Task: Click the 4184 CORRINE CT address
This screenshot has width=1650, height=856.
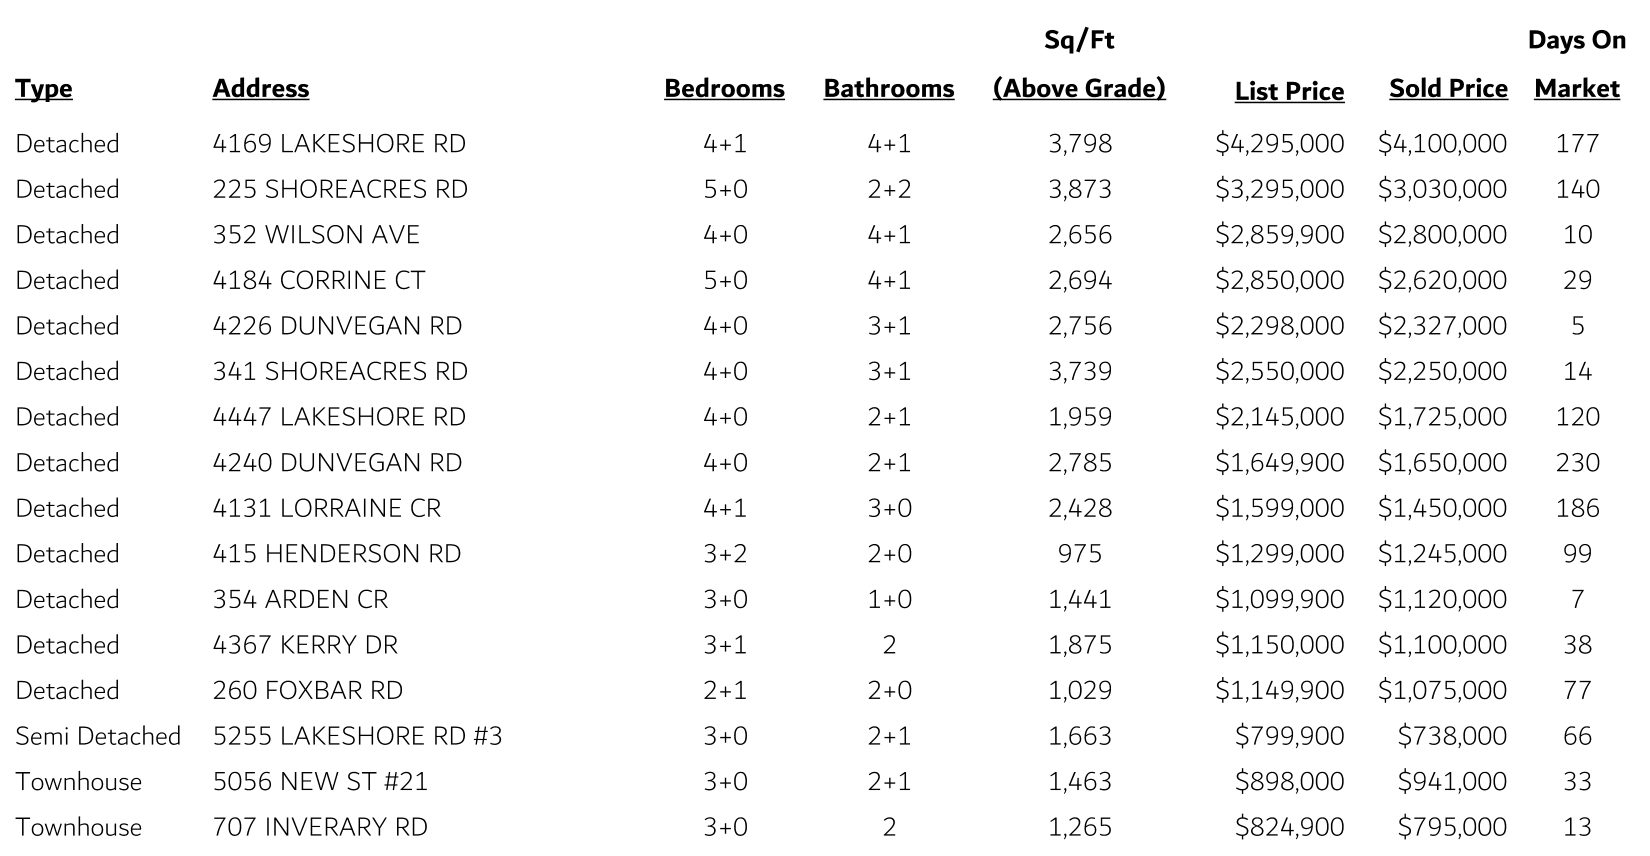Action: tap(319, 281)
